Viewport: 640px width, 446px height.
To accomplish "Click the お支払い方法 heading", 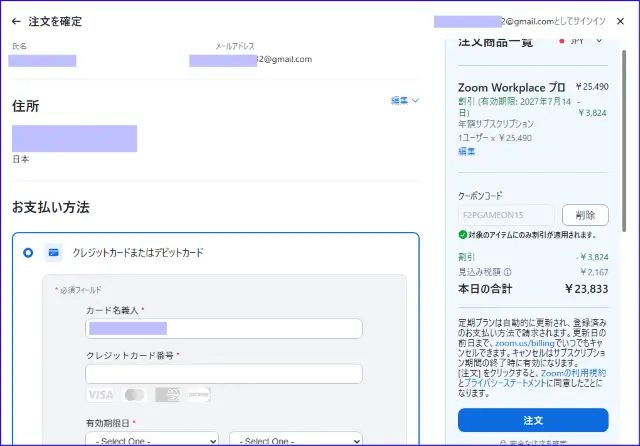I will click(51, 207).
